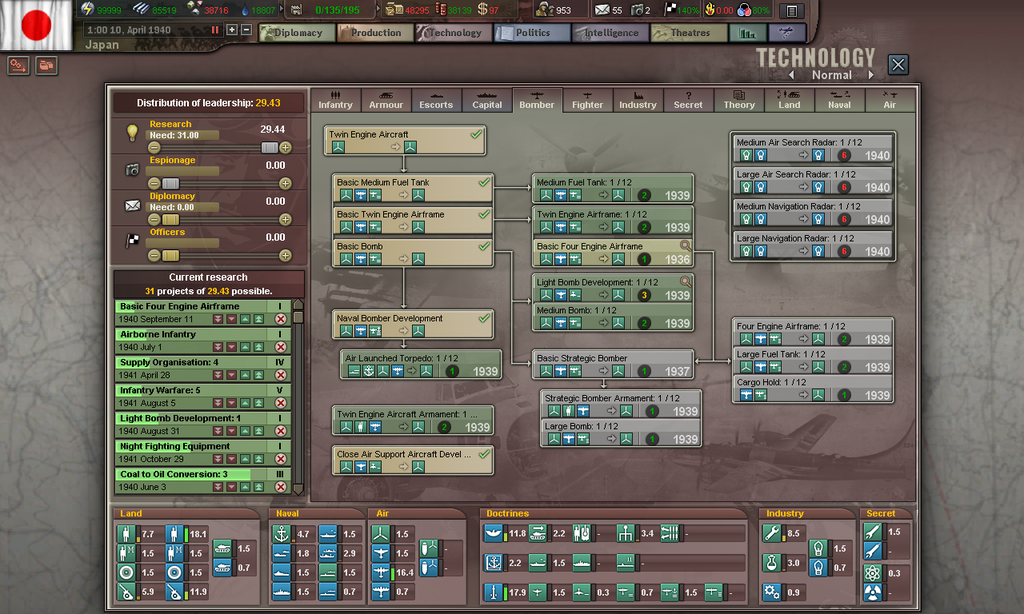The image size is (1024, 614).
Task: Move Light Bomb Development up one
Action: (x=245, y=431)
